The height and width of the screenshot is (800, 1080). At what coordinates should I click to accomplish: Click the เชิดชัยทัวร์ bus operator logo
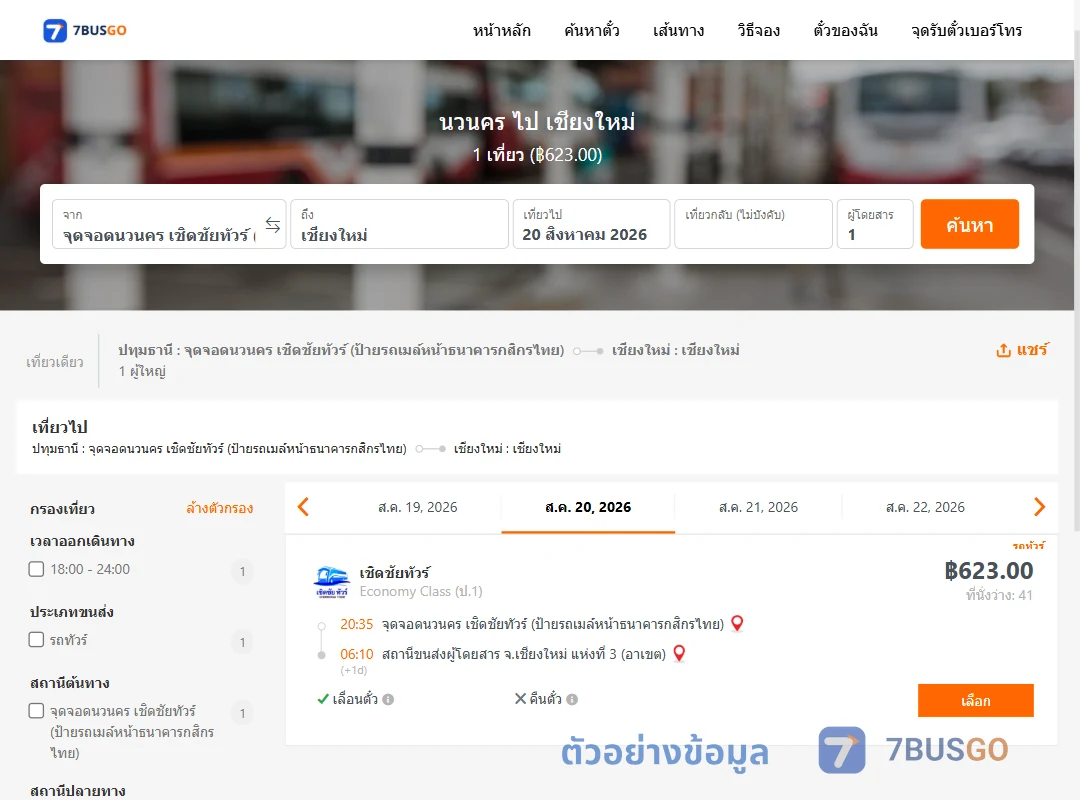331,582
